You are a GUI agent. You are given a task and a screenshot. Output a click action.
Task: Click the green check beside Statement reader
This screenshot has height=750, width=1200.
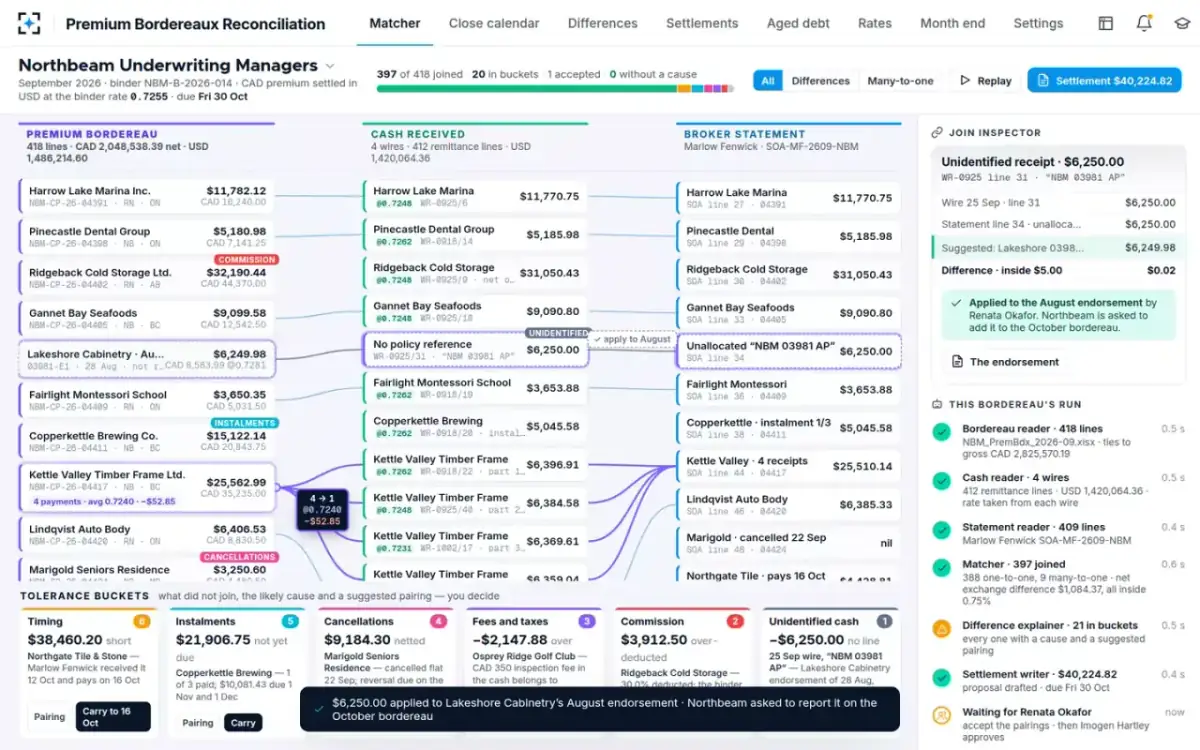(x=941, y=530)
